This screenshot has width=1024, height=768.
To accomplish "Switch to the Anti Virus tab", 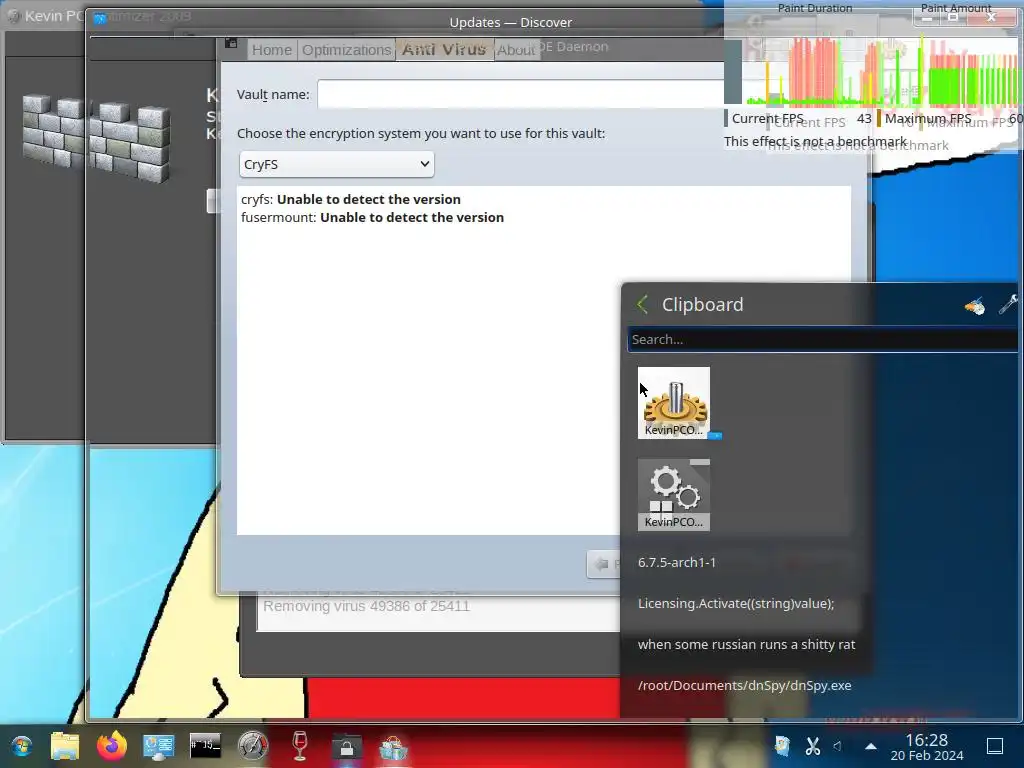I will [444, 49].
